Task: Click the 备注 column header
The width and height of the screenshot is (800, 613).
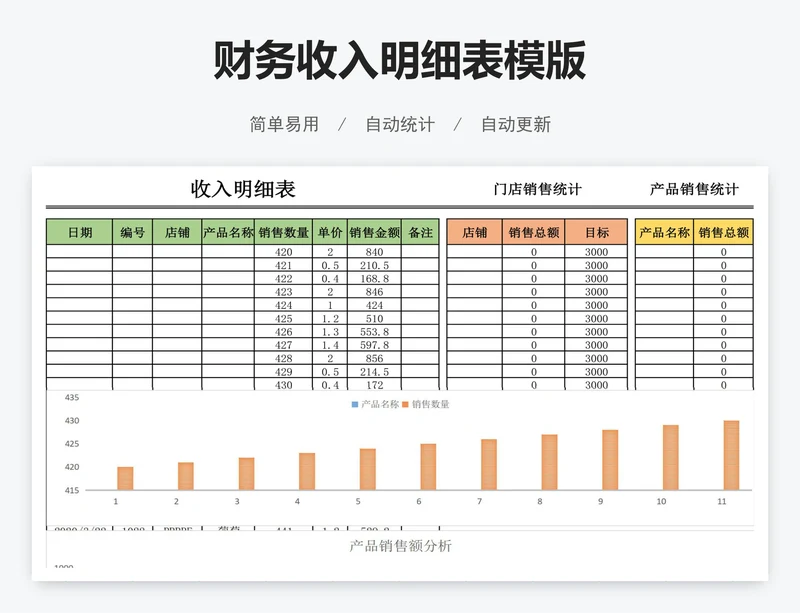Action: (420, 232)
